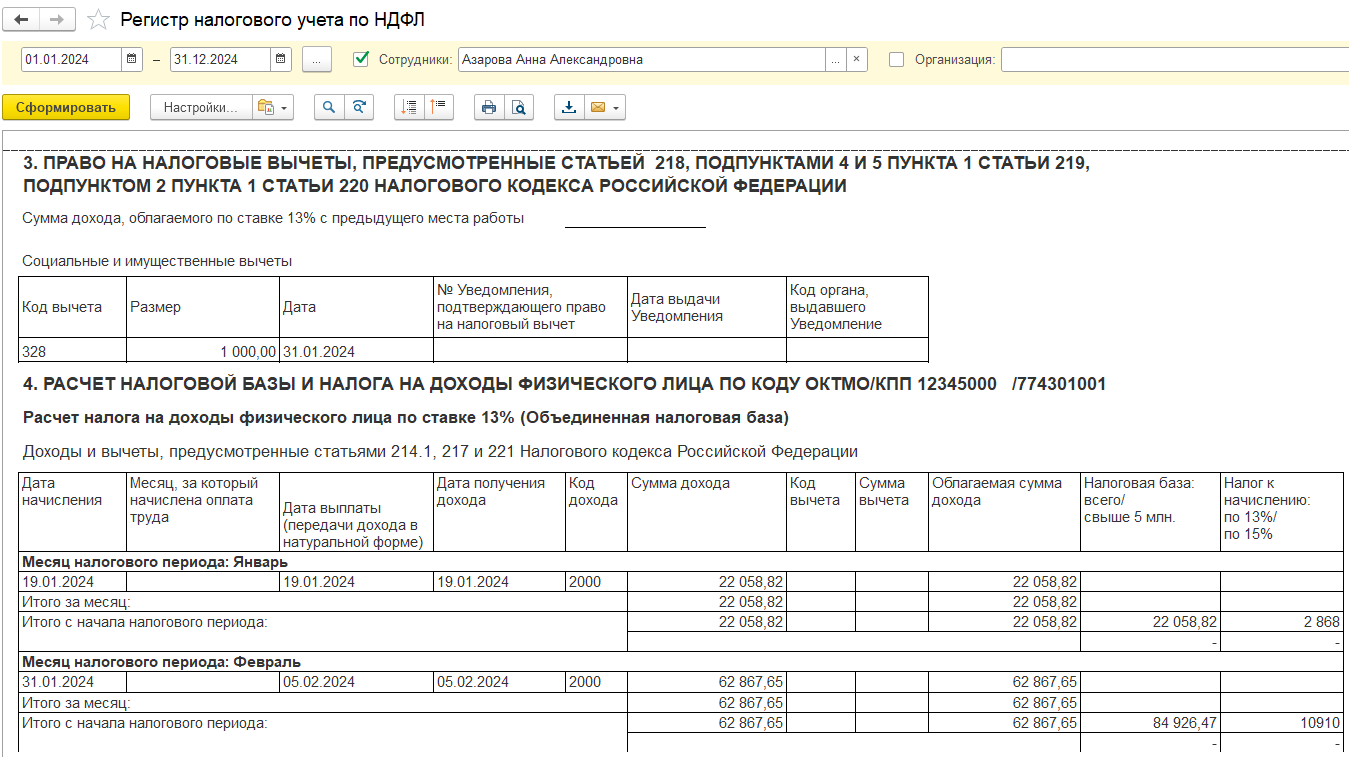Open employee selection list ellipsis button

[x=836, y=60]
